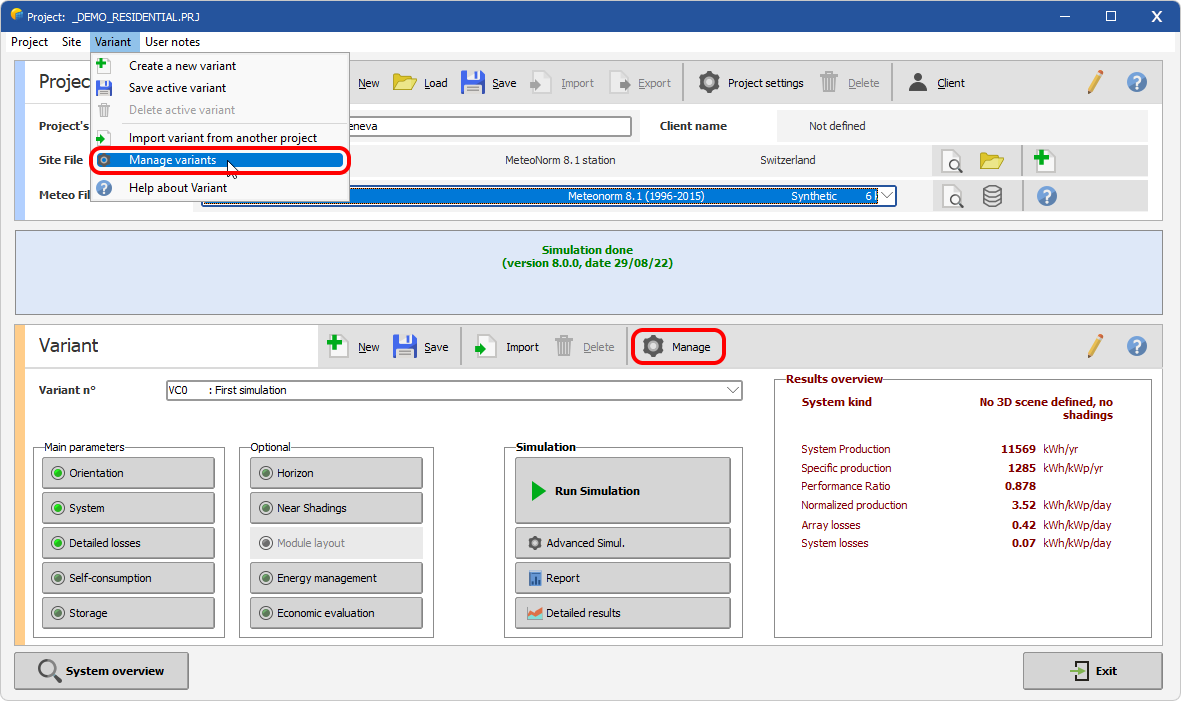Image resolution: width=1181 pixels, height=701 pixels.
Task: Open Project settings gear
Action: [709, 82]
